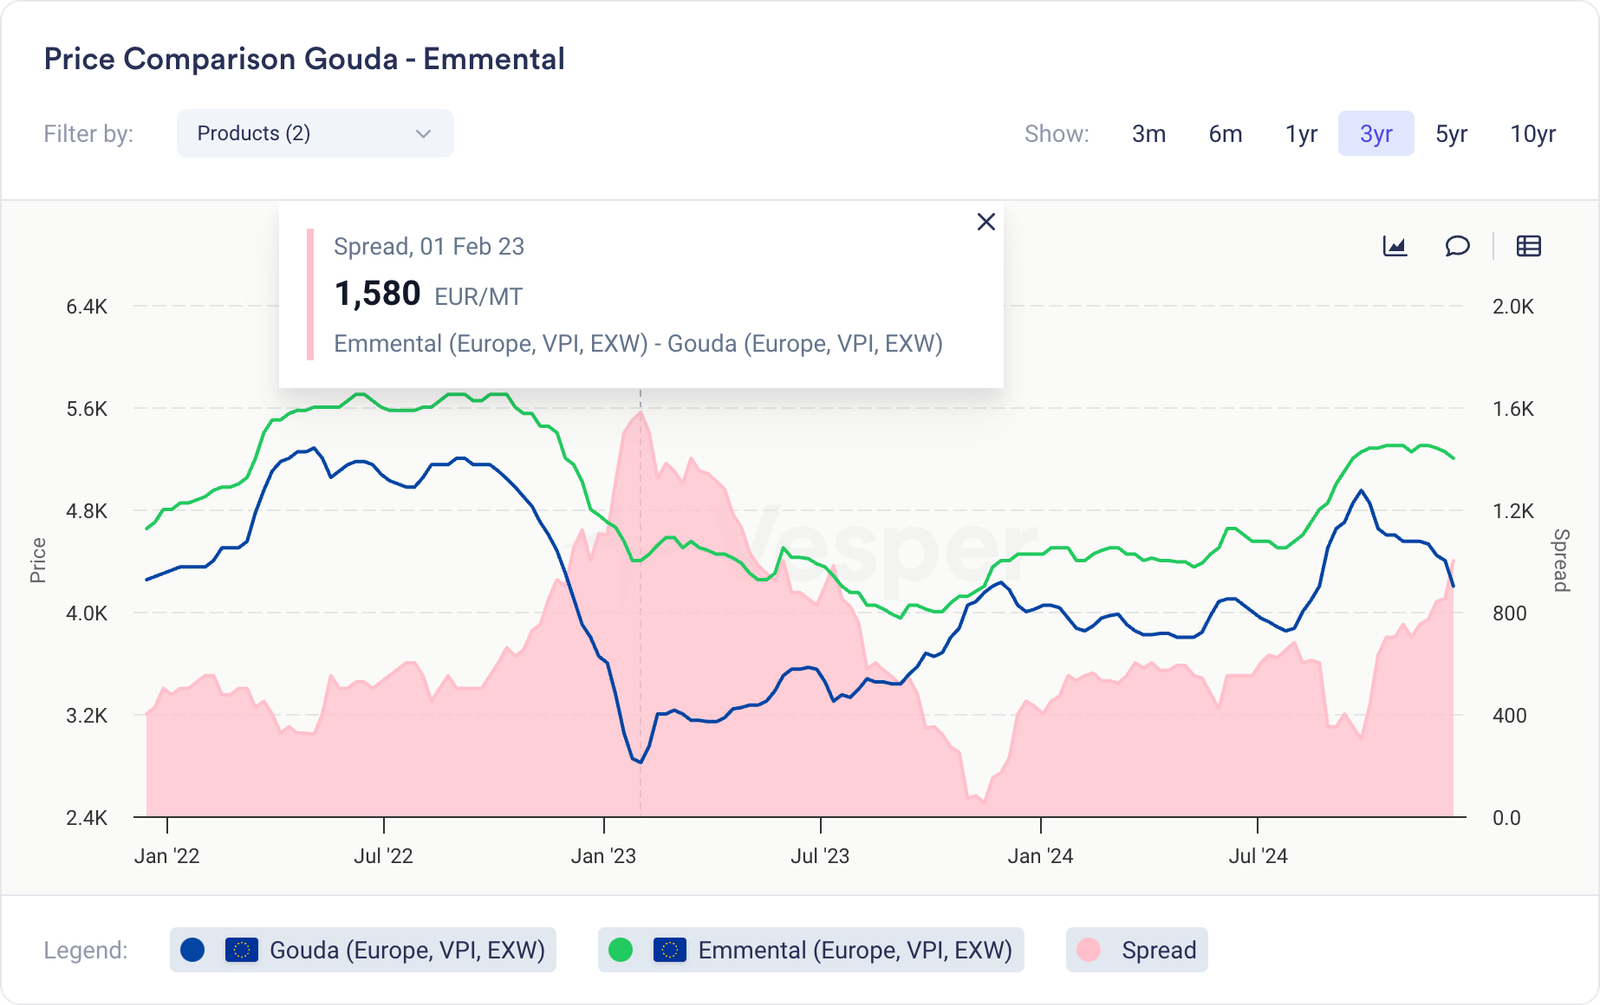Click the area chart view icon
The image size is (1600, 1005).
tap(1395, 246)
